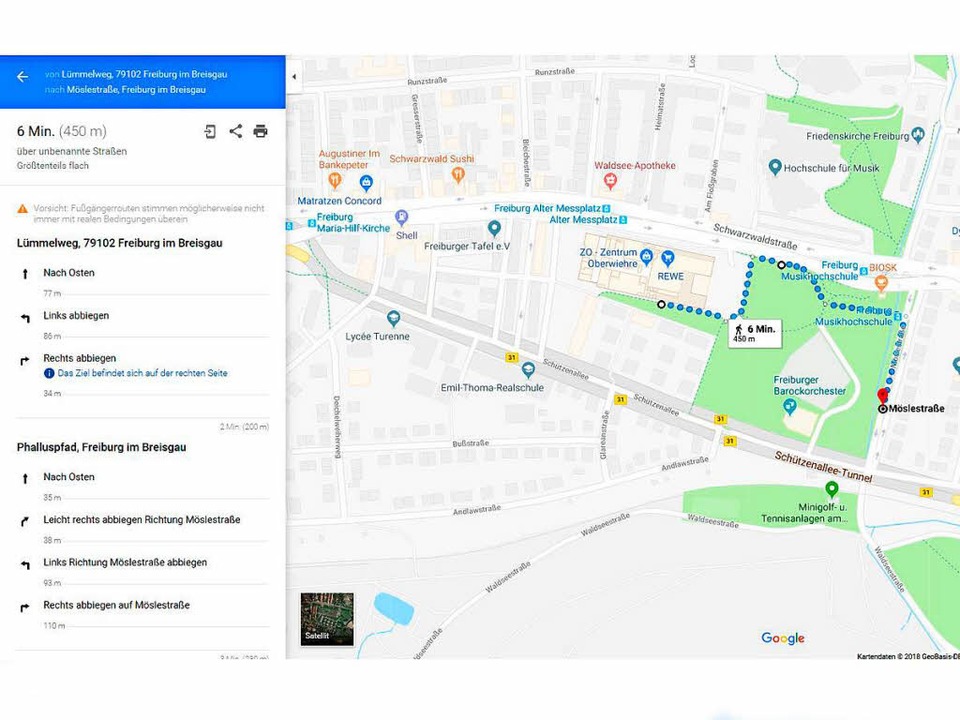Send directions to phone icon
The height and width of the screenshot is (720, 960).
(210, 131)
